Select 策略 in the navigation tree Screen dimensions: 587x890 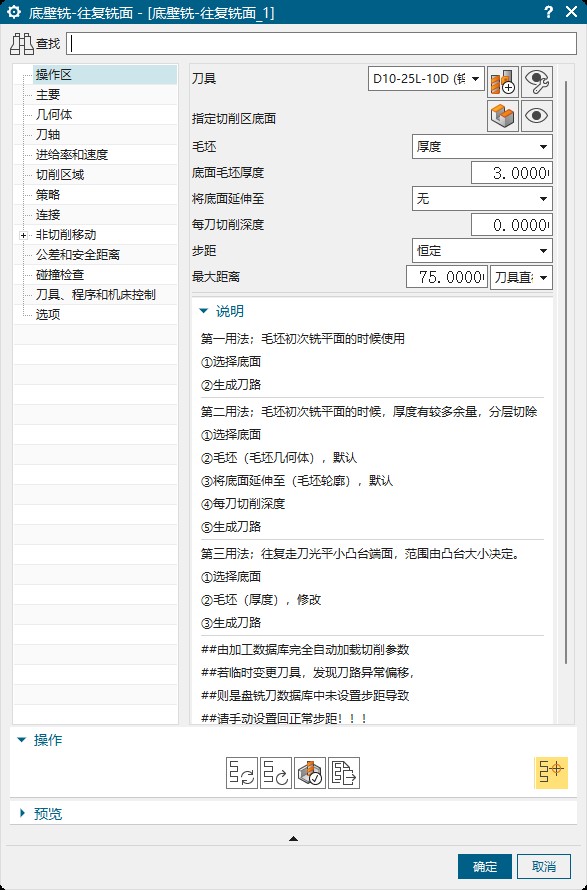click(x=48, y=195)
